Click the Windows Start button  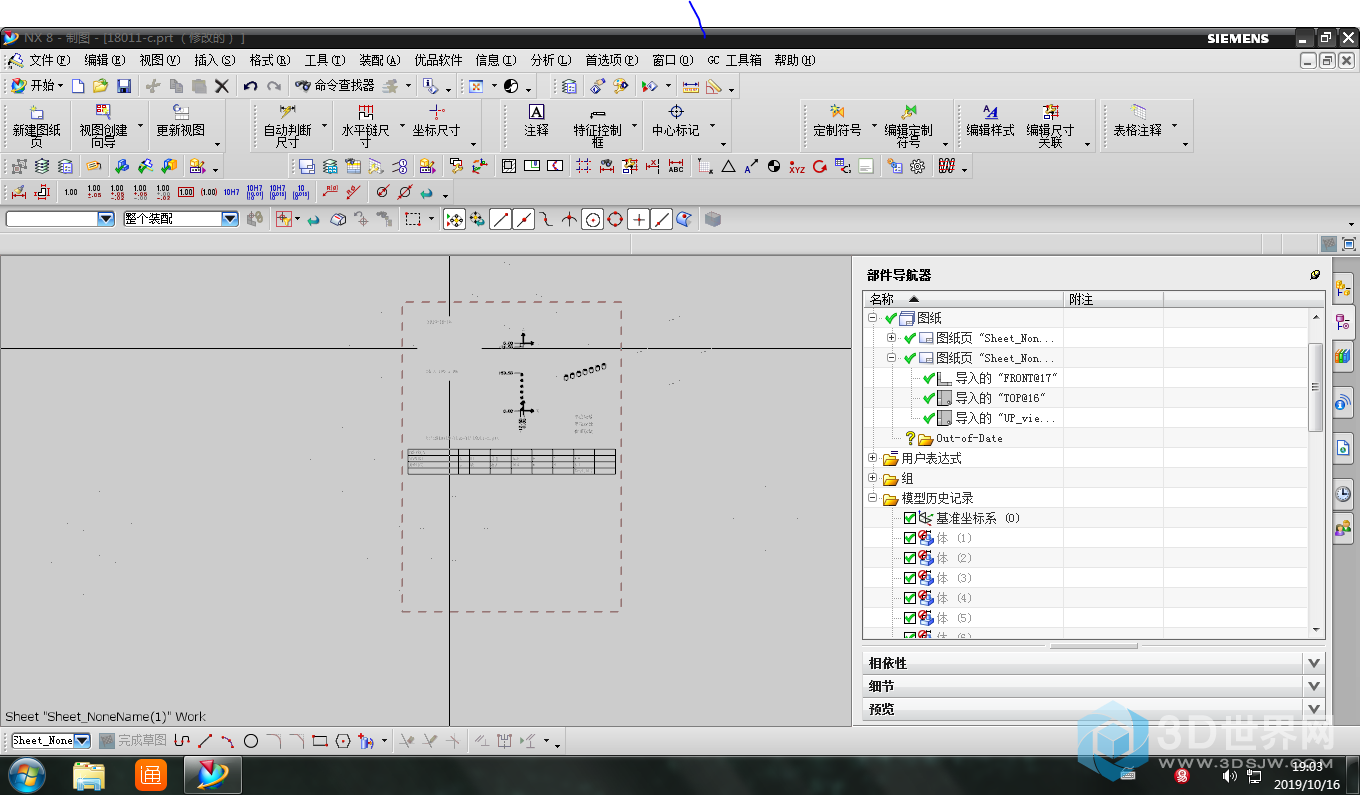[x=26, y=774]
